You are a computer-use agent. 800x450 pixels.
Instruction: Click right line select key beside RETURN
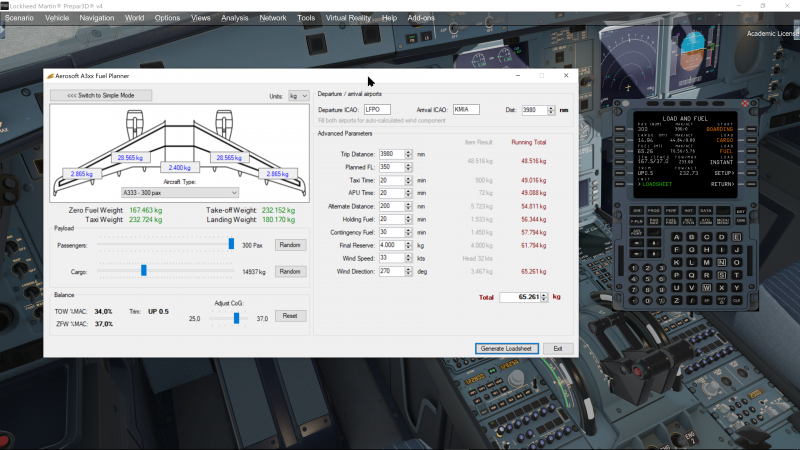[x=752, y=184]
